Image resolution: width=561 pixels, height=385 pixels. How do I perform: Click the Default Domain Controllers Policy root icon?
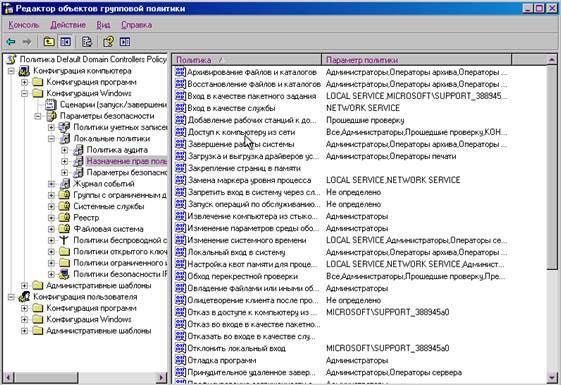coord(12,59)
